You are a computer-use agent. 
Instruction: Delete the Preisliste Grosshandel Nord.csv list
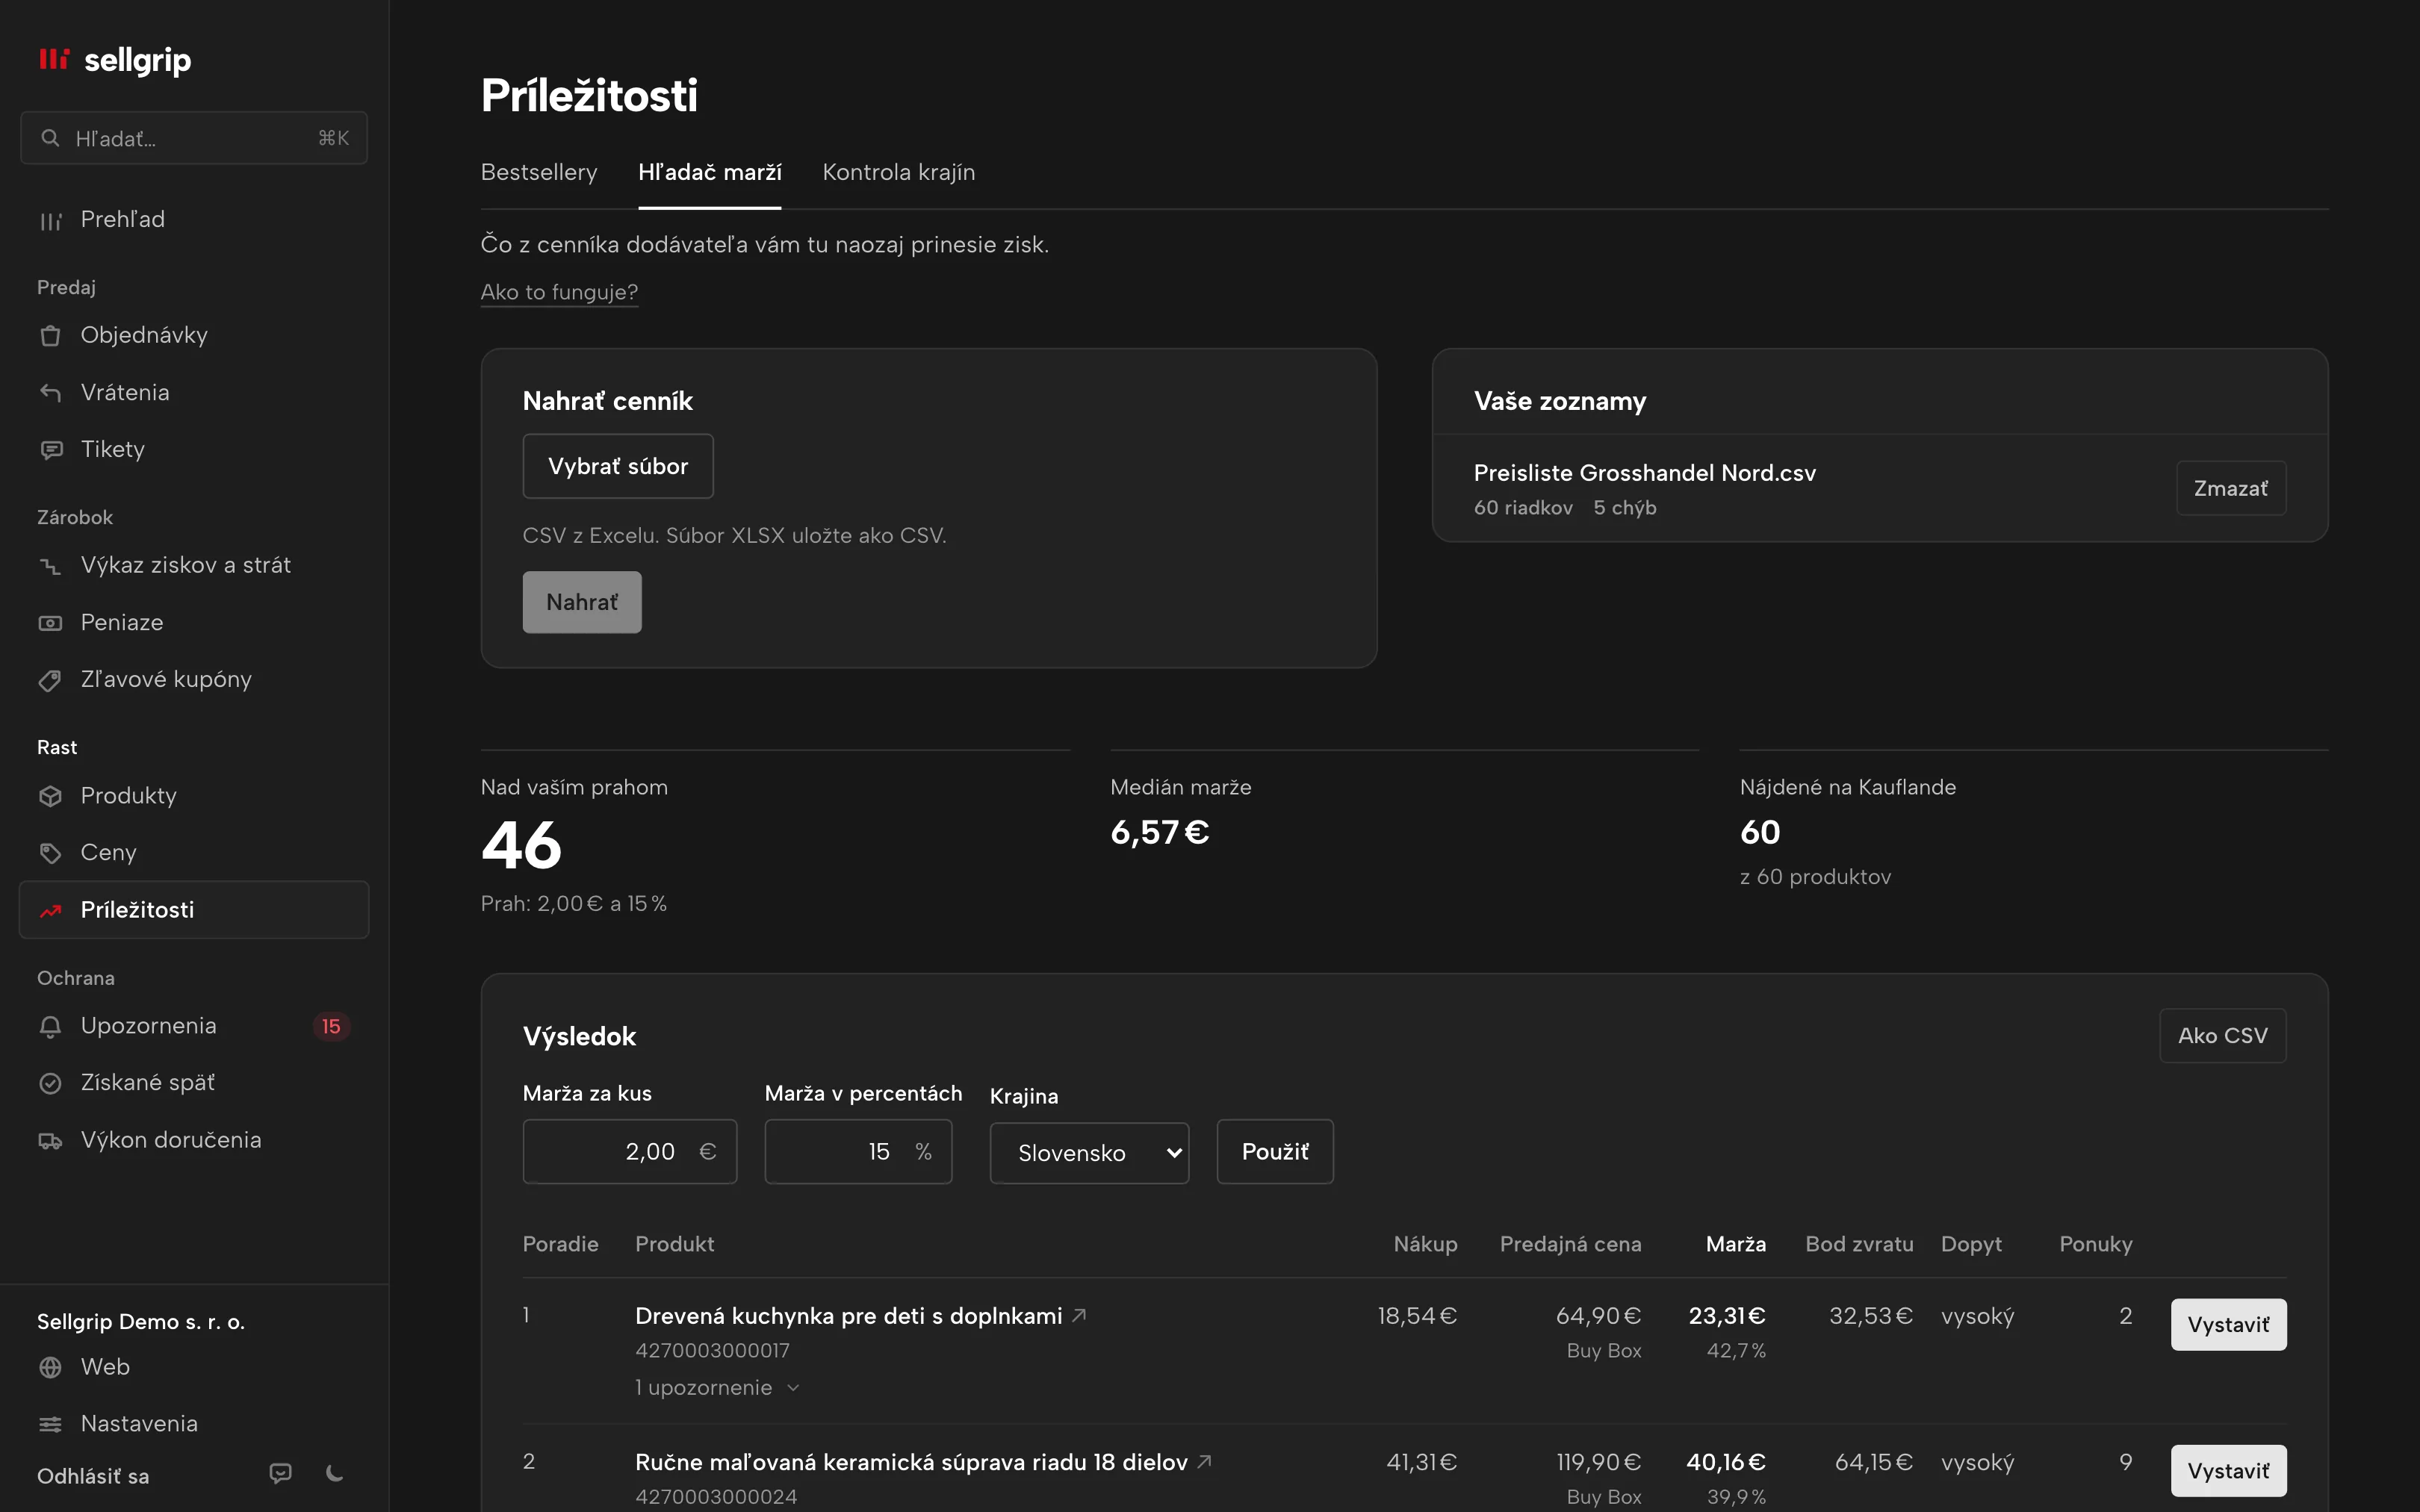pyautogui.click(x=2231, y=488)
